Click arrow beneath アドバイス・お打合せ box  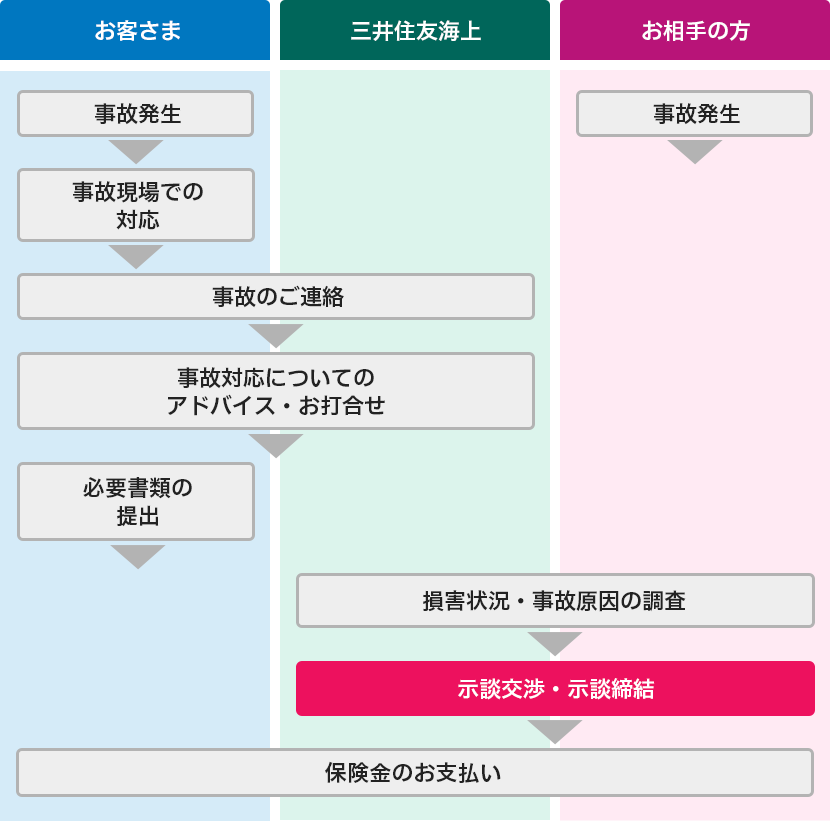click(x=276, y=446)
